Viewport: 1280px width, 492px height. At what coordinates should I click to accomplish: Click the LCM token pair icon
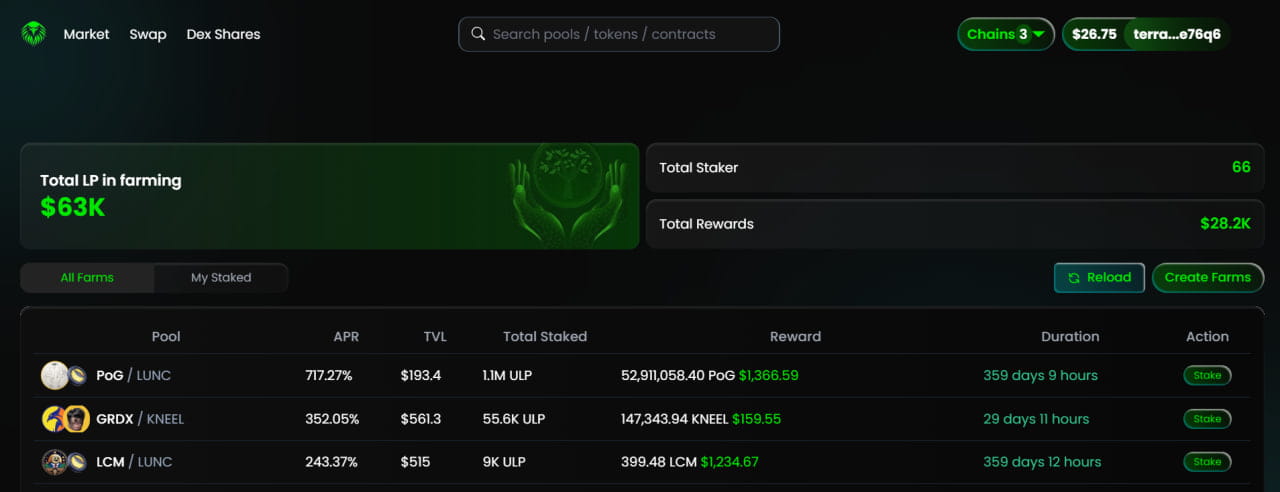pyautogui.click(x=64, y=462)
